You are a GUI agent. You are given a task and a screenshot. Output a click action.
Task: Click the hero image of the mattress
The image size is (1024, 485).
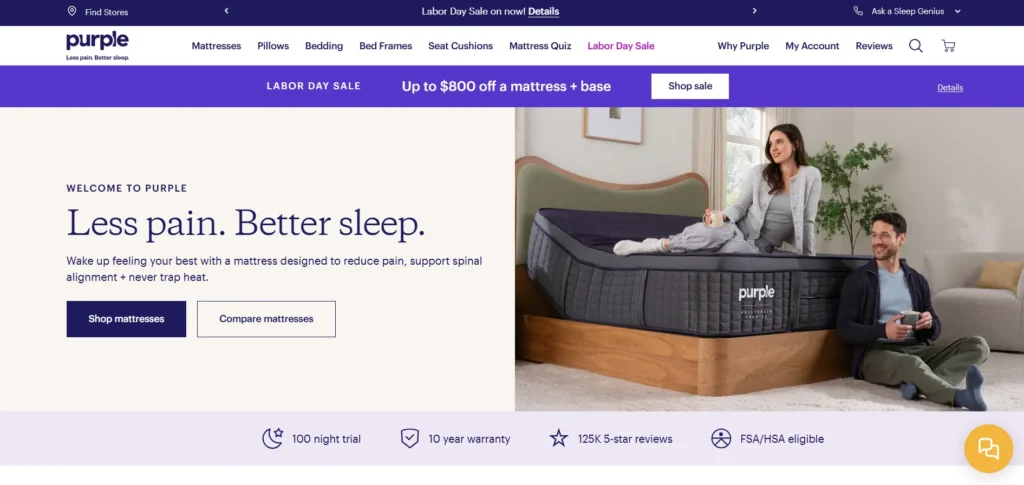(769, 259)
